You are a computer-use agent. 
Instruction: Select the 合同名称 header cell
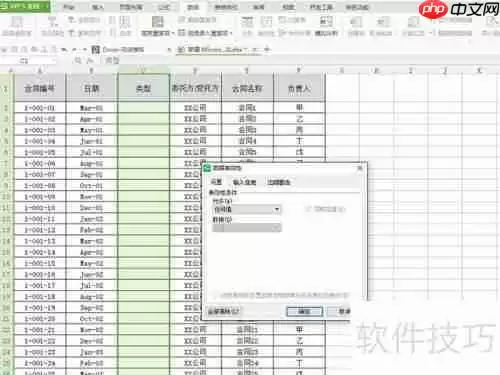[247, 88]
